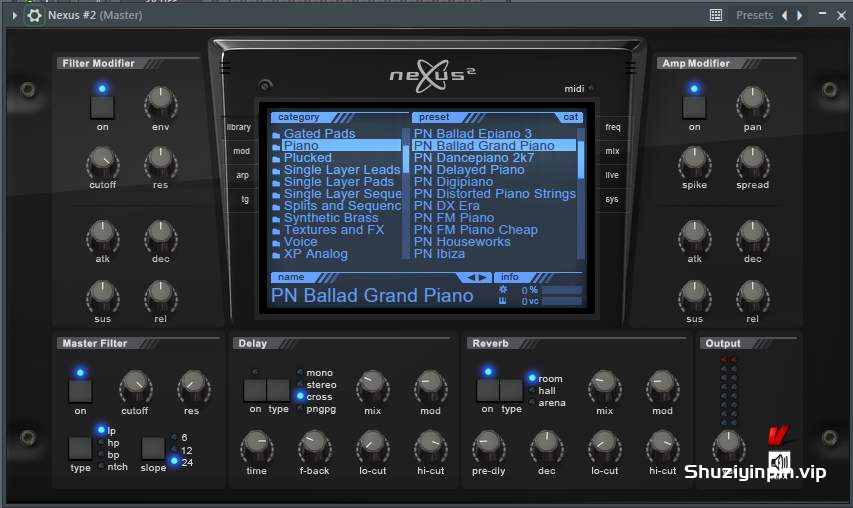Click the Amp Modifier atk knob
This screenshot has width=853, height=508.
click(x=694, y=236)
